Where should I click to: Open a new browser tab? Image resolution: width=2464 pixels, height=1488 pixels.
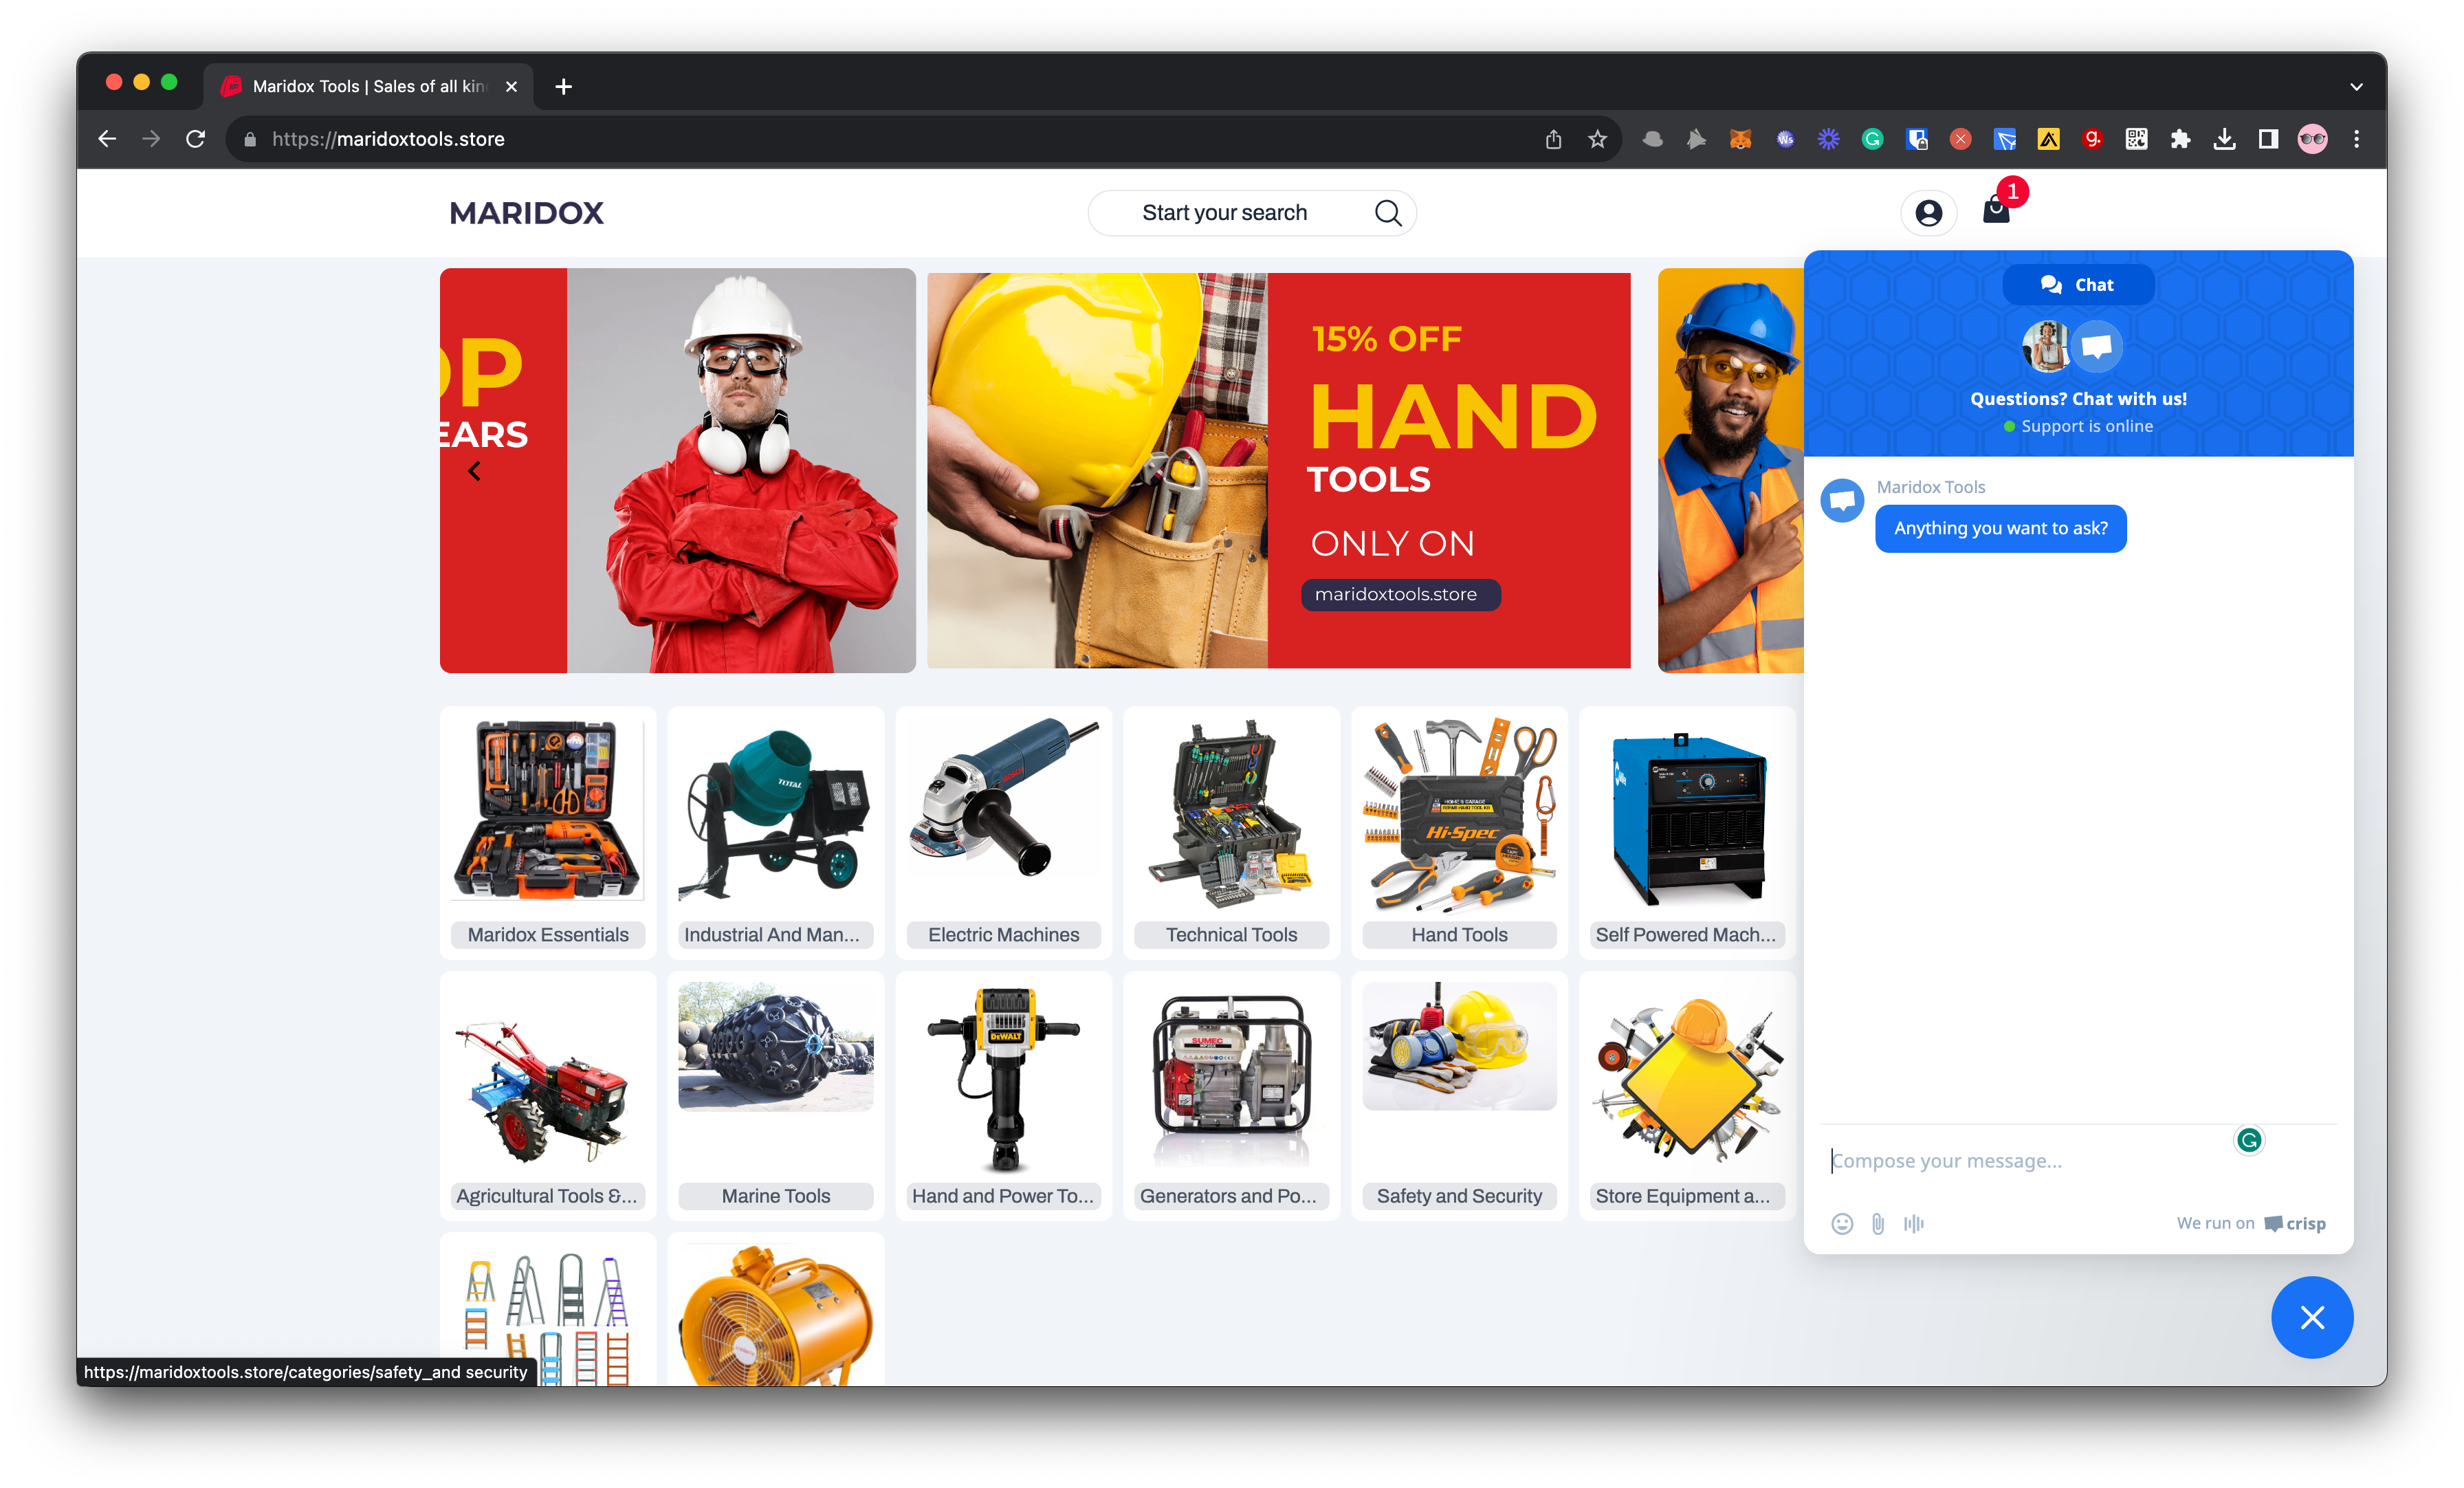pyautogui.click(x=563, y=87)
